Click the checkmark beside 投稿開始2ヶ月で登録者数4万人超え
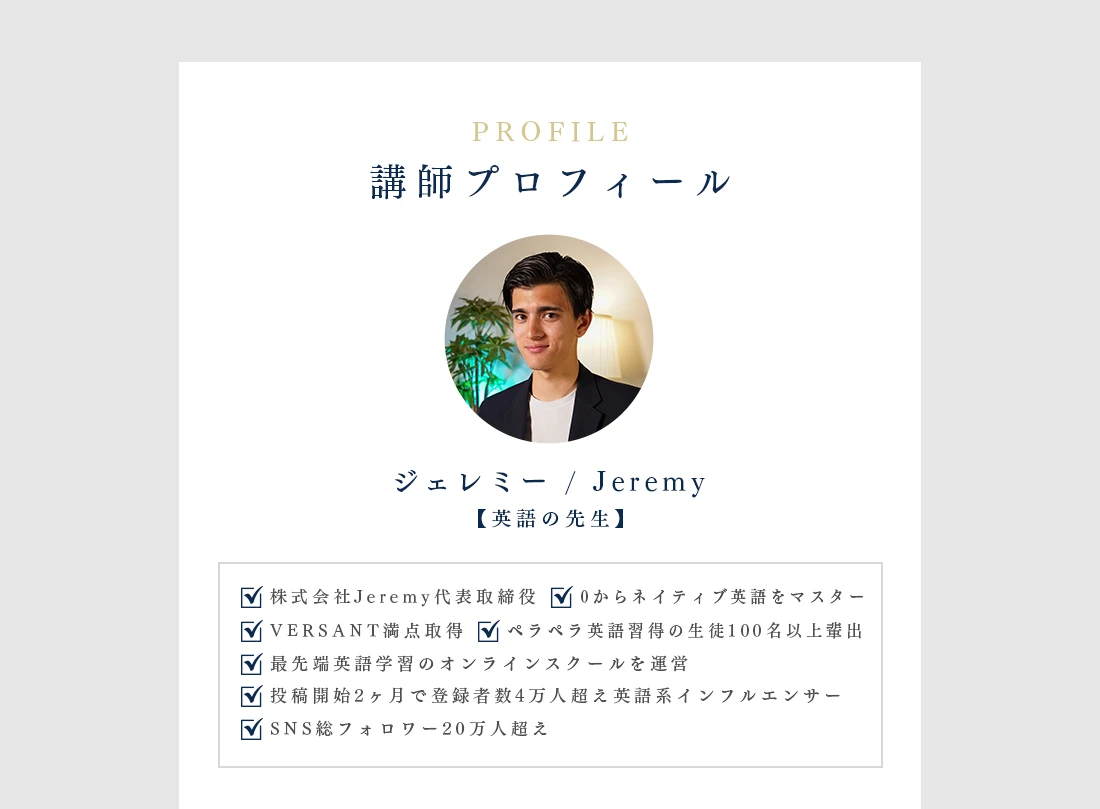This screenshot has height=809, width=1100. tap(251, 696)
